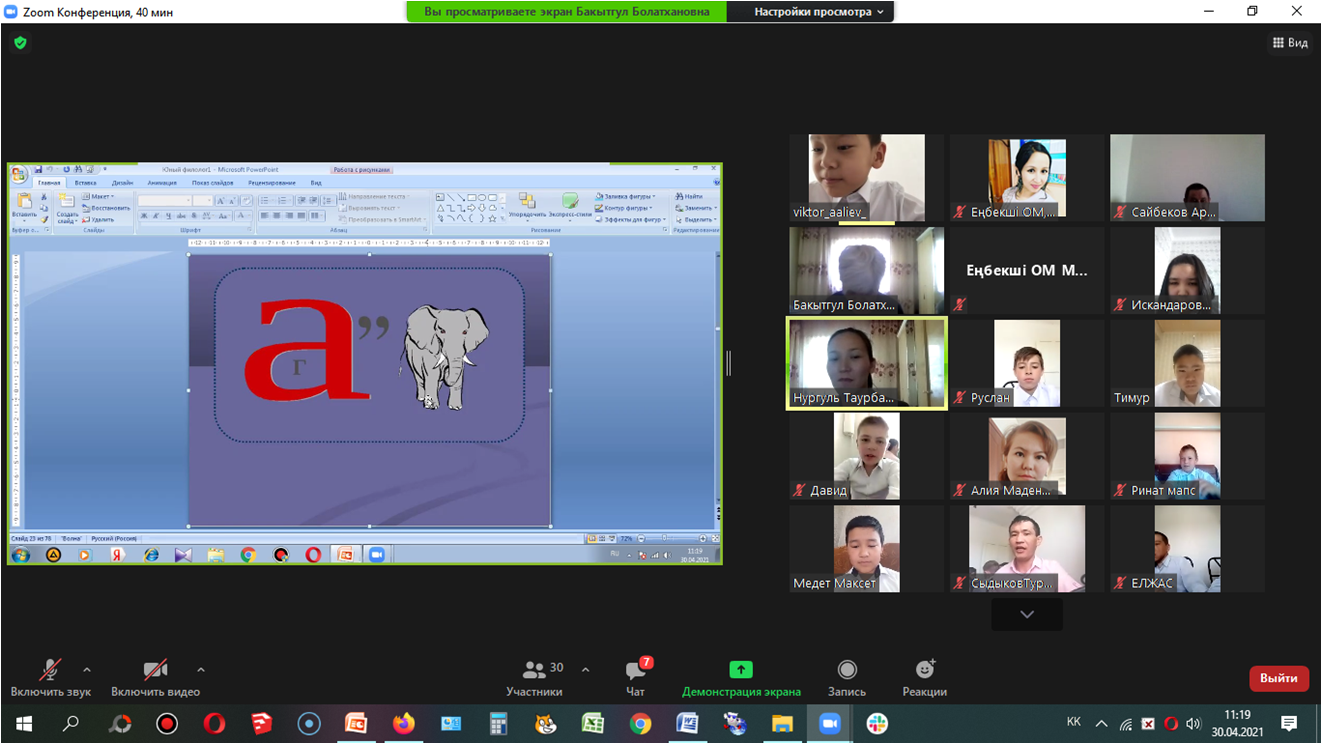1322x744 pixels.
Task: Click the green Share Screen icon
Action: [741, 670]
